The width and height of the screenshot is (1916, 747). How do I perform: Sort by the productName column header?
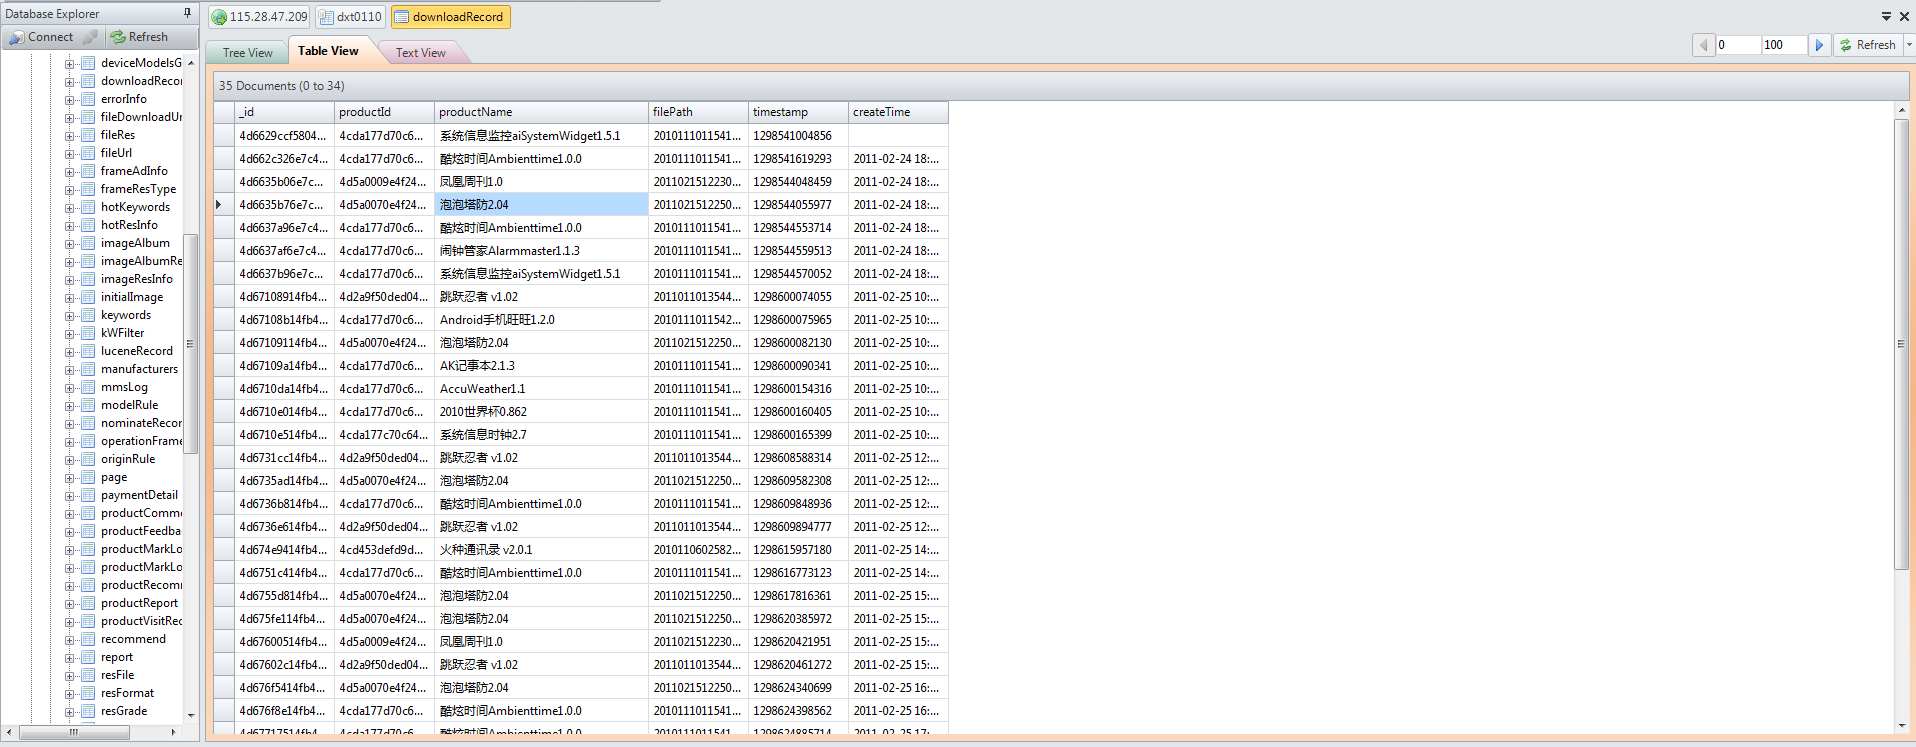click(541, 112)
